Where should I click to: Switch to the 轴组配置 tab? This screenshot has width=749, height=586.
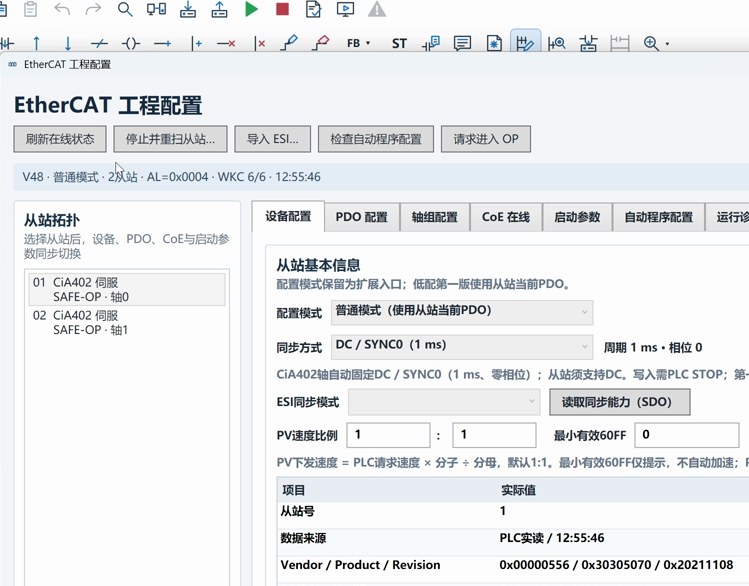tap(435, 217)
